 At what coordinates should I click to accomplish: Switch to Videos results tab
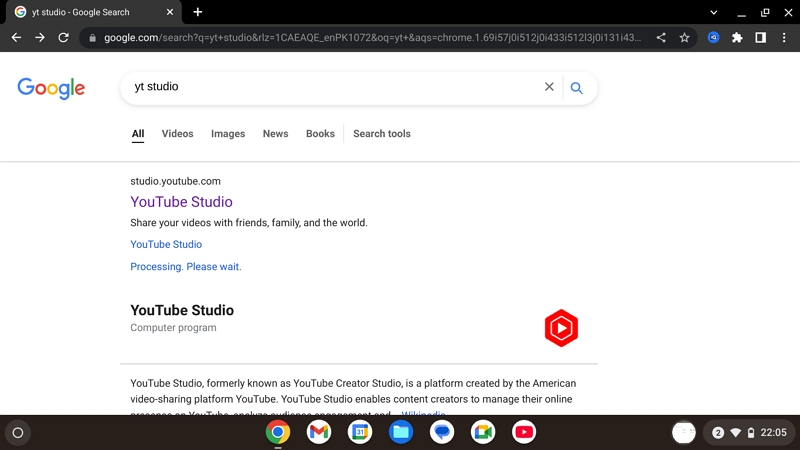click(178, 134)
